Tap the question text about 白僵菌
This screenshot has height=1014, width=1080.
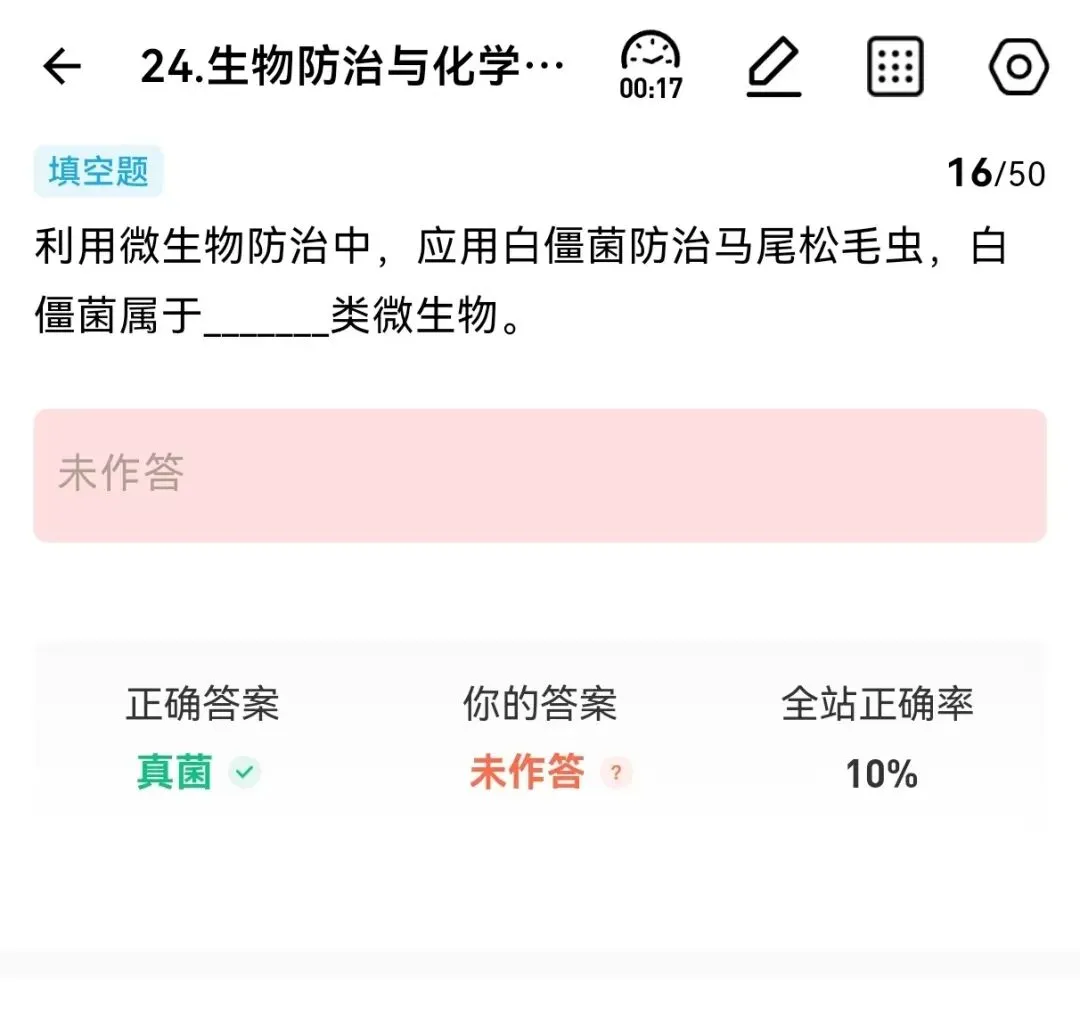click(521, 281)
